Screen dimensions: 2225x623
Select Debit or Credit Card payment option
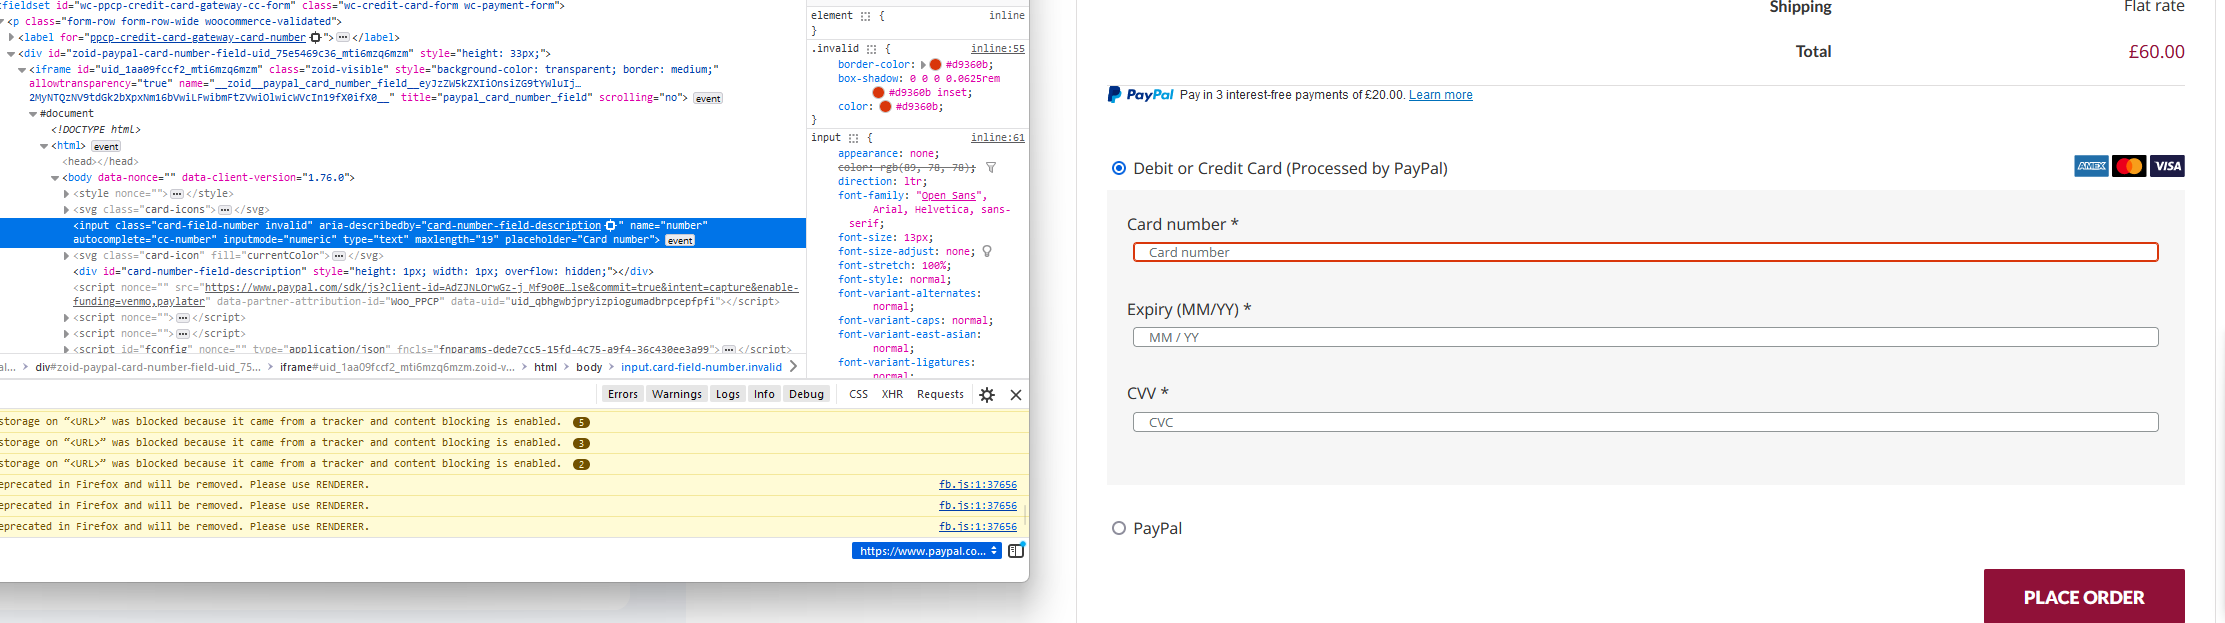pos(1119,168)
